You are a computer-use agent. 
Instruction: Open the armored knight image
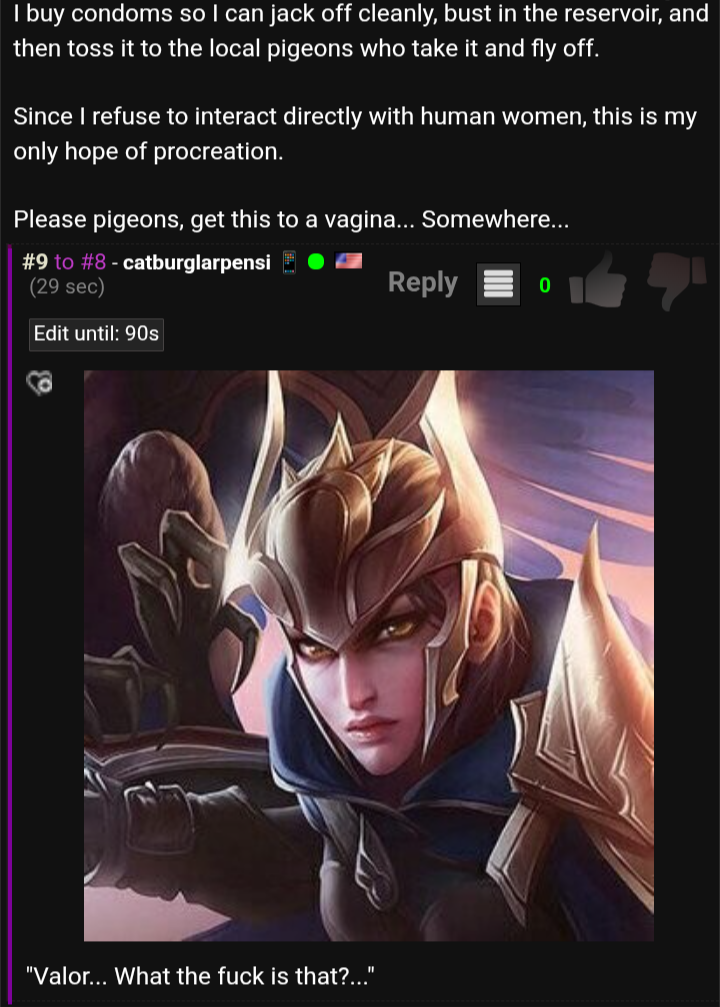pos(369,655)
